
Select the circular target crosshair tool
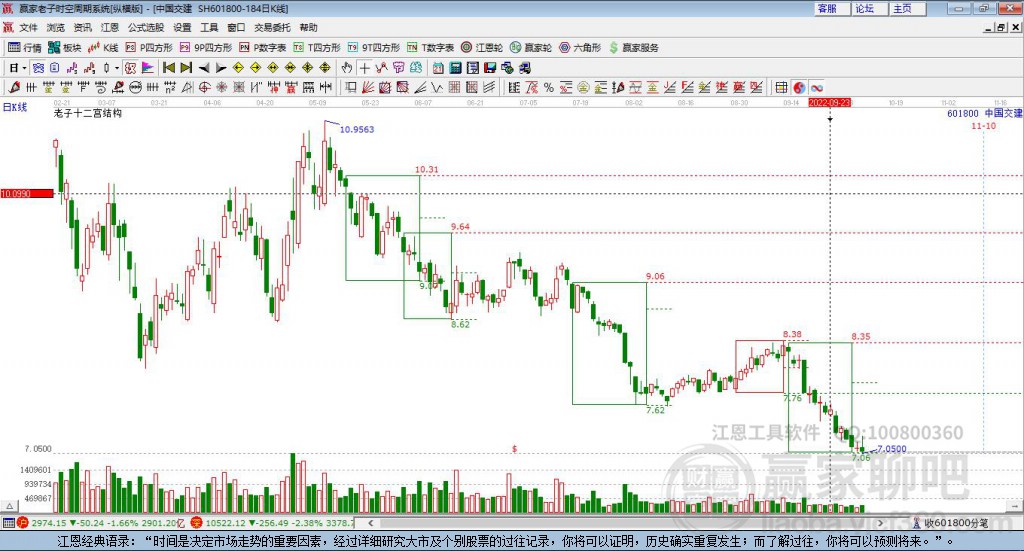click(x=204, y=87)
